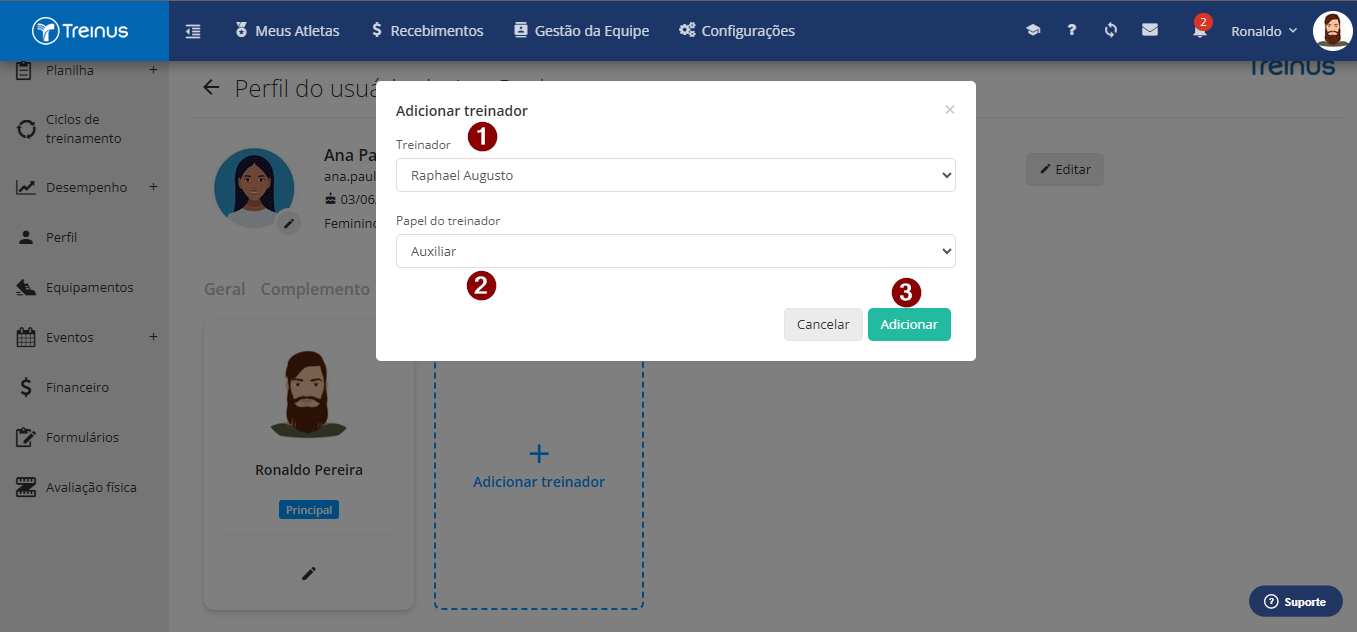
Task: Click the help question mark icon
Action: tap(1071, 31)
